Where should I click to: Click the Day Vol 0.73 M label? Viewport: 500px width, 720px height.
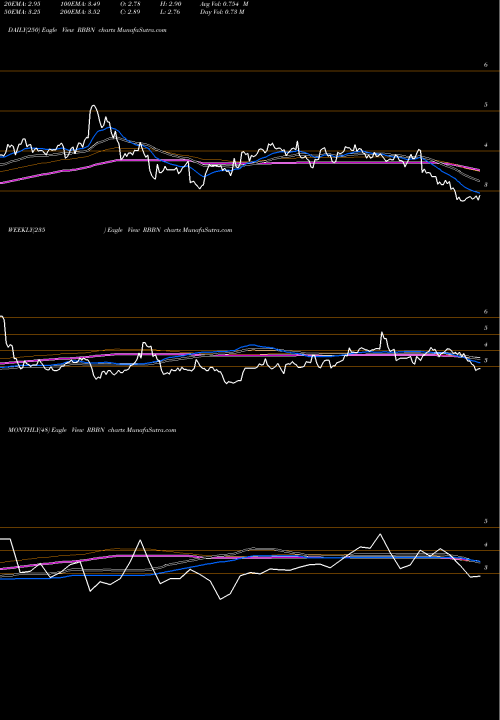click(222, 12)
